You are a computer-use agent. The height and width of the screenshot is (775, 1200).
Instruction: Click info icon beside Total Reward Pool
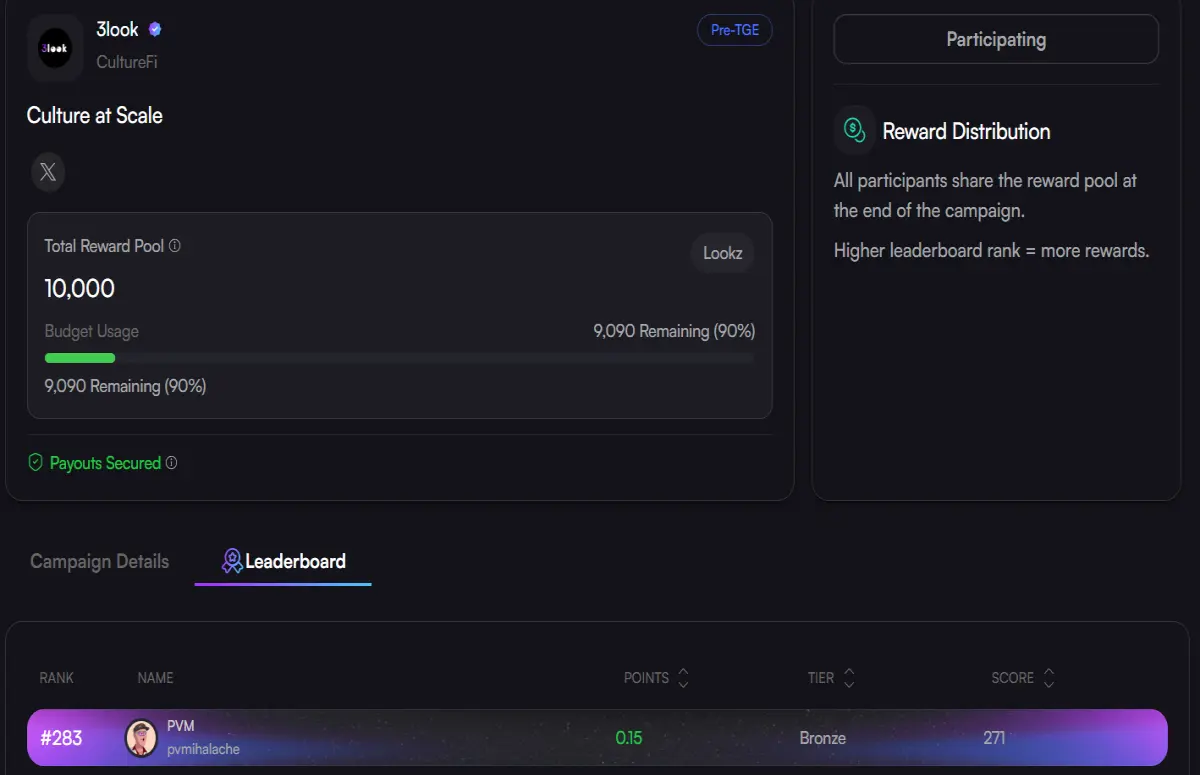(x=175, y=246)
